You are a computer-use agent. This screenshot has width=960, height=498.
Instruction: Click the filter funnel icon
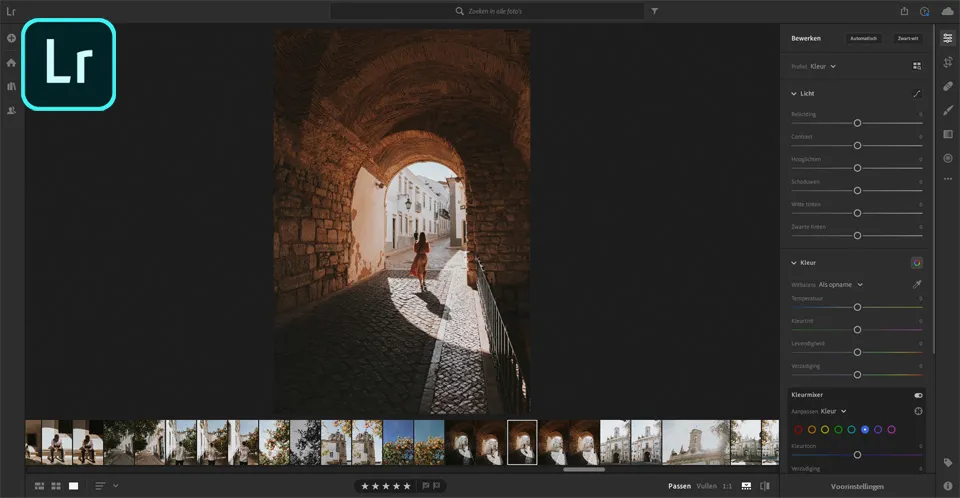[x=654, y=11]
